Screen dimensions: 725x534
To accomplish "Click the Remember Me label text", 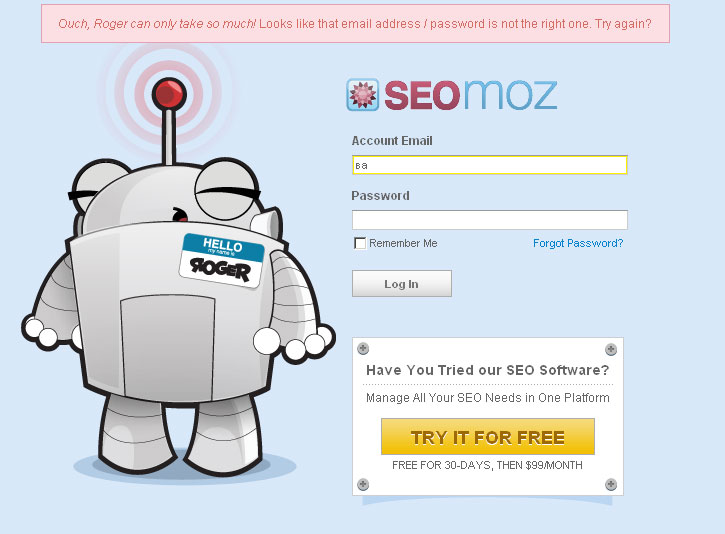I will coord(403,243).
